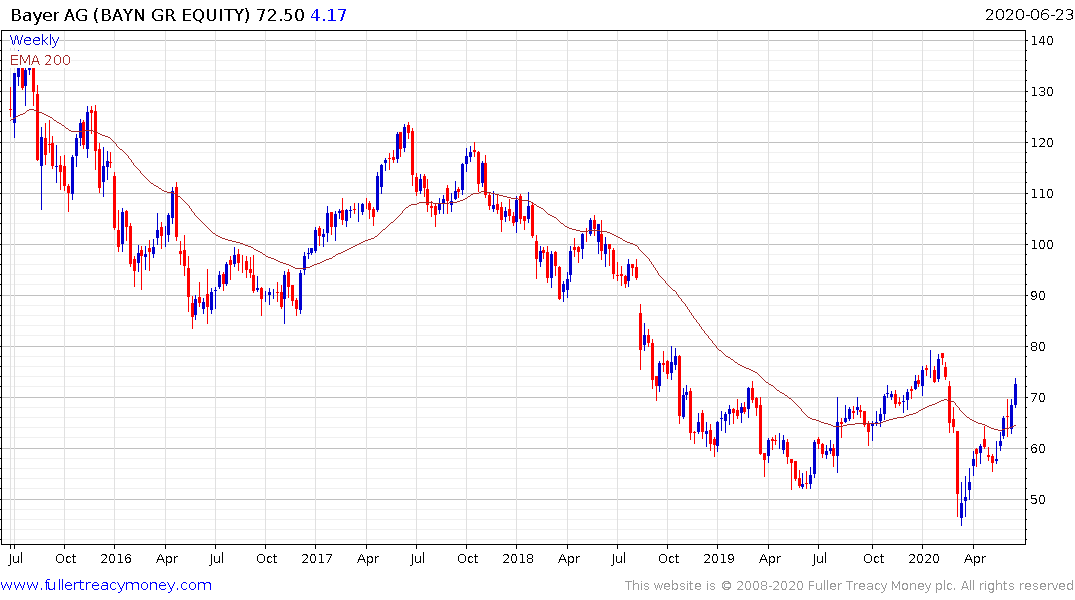Click the 100 price axis label
Screen dimensions: 1075x600
point(1042,245)
